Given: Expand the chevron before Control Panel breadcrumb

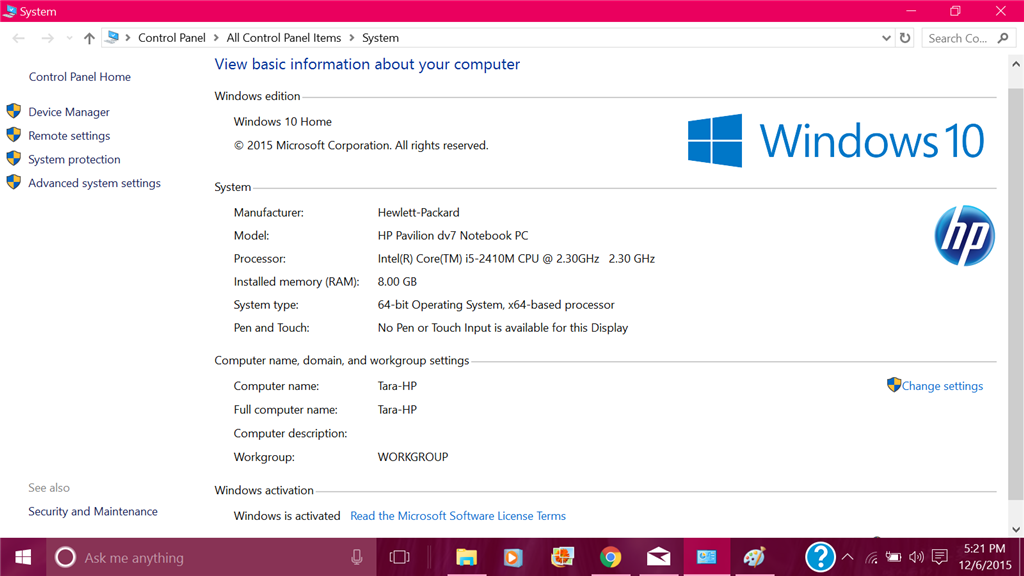Looking at the screenshot, I should 128,38.
